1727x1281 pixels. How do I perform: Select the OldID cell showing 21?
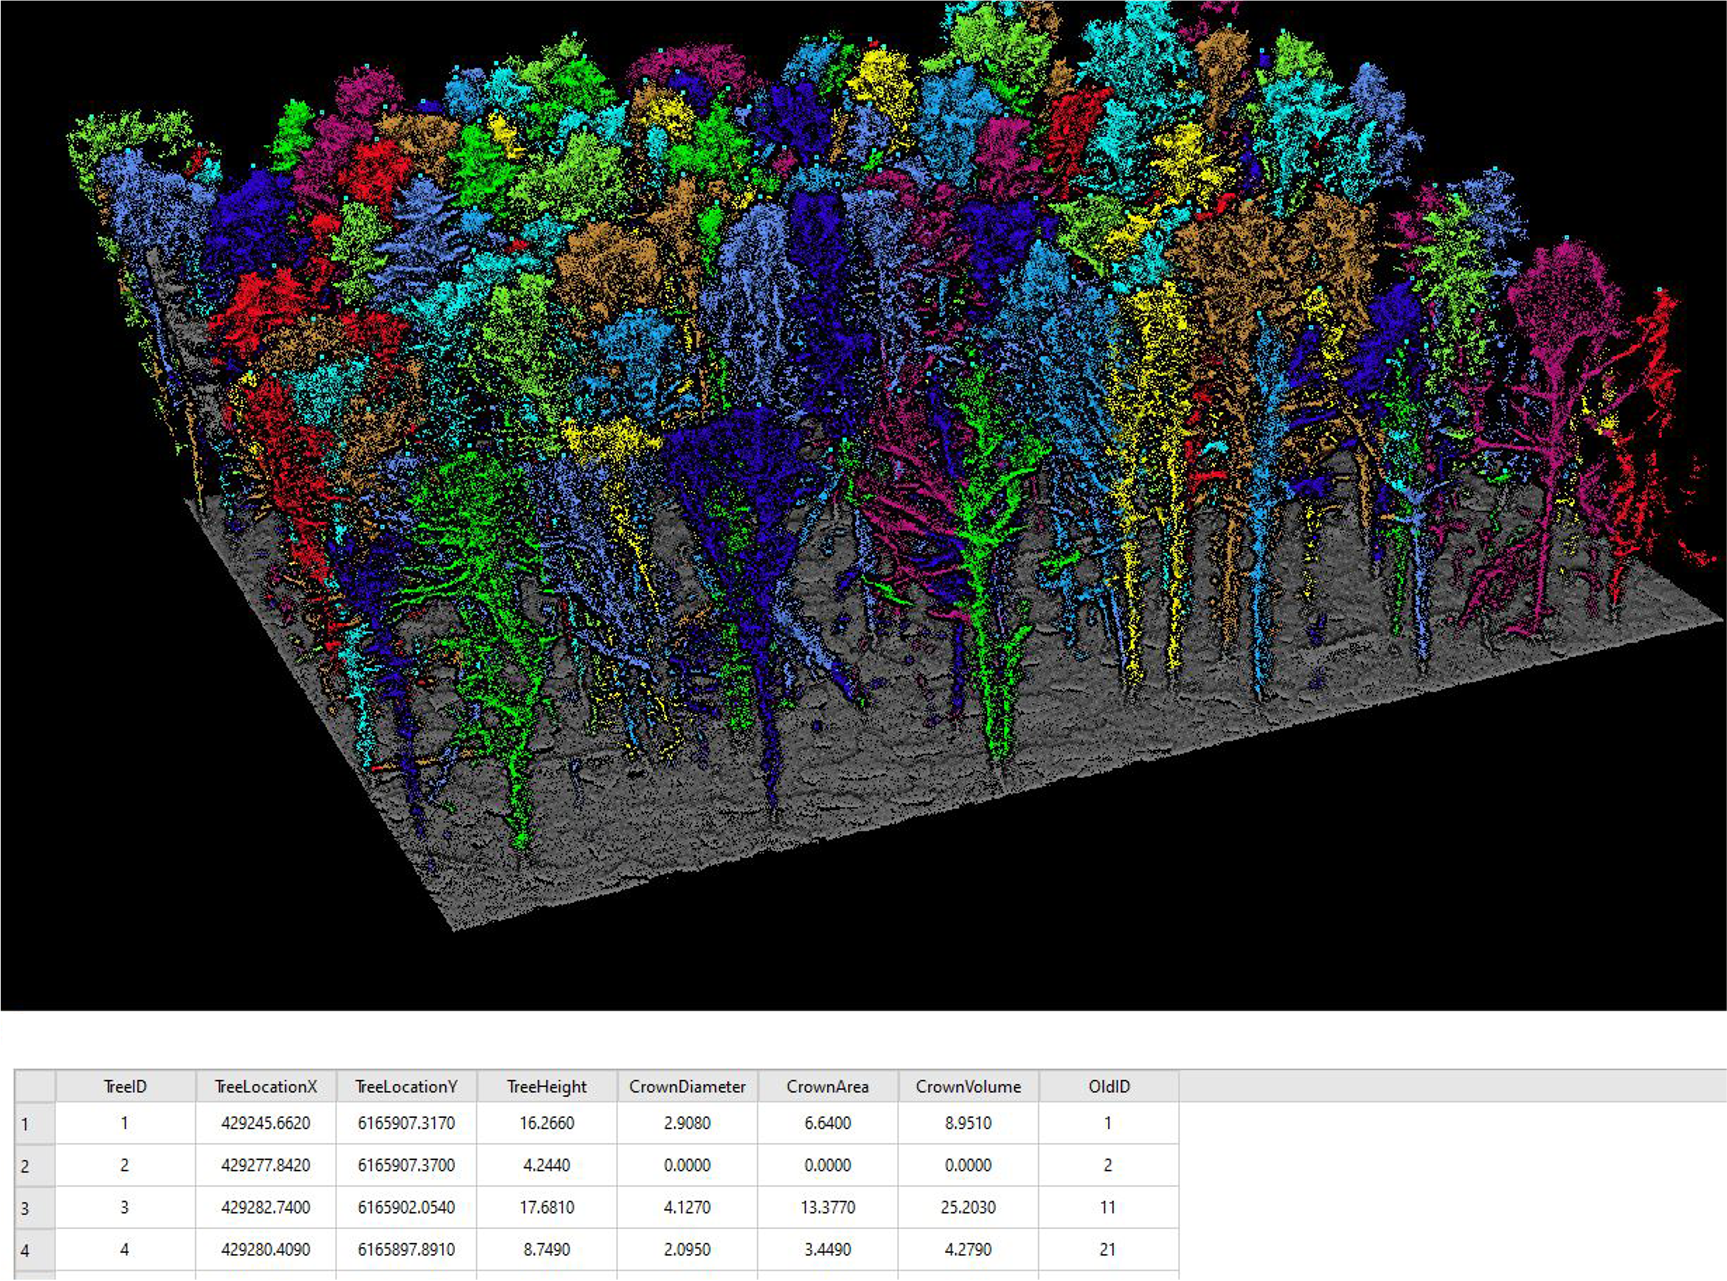pos(1108,1249)
